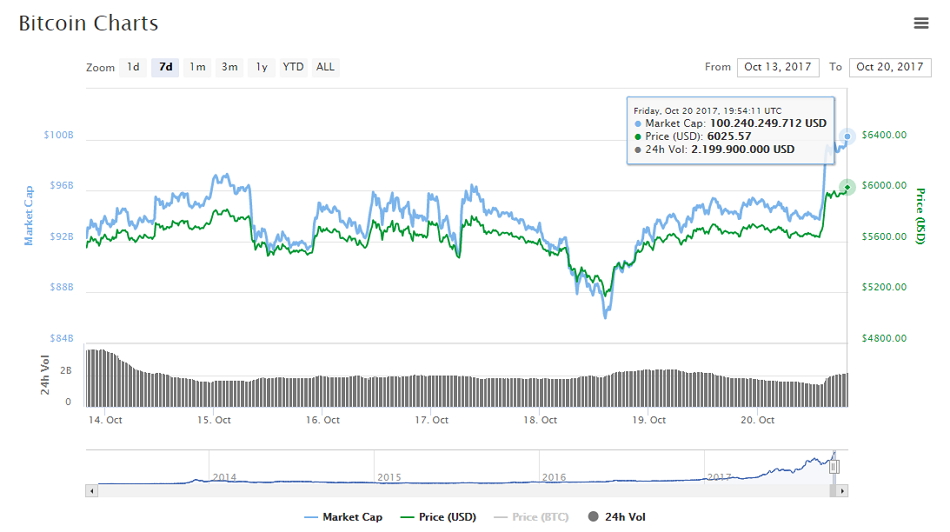Click the 15. Oct date label
Screen dimensions: 950x532
coord(214,420)
